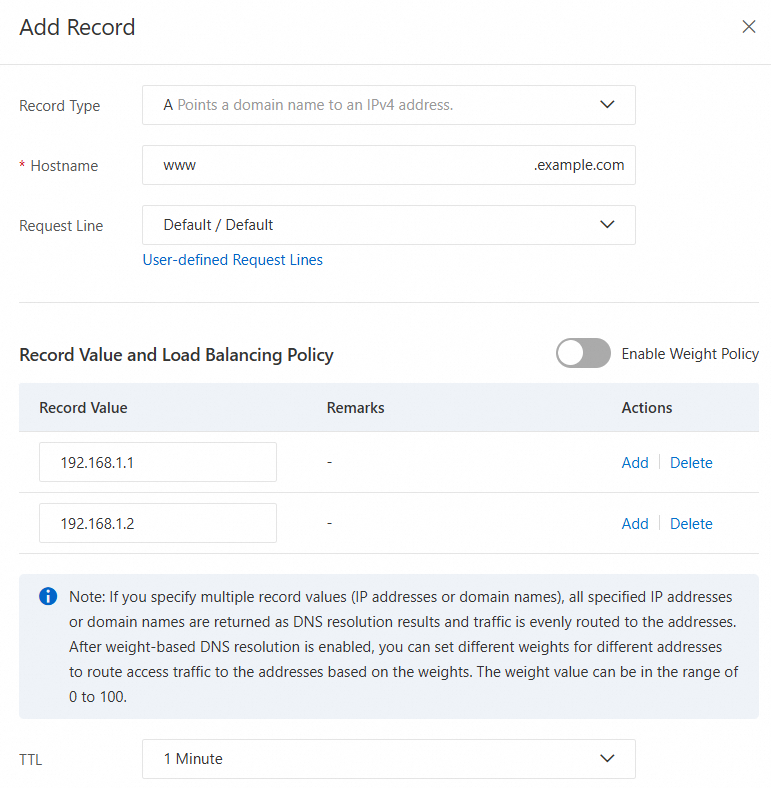Expand the Request Line dropdown
Image resolution: width=771 pixels, height=788 pixels.
click(x=388, y=225)
